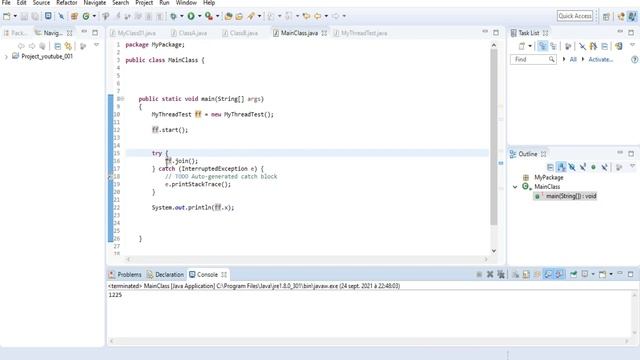The width and height of the screenshot is (640, 360).
Task: Open the Navigator view menu triangle
Action: [x=96, y=45]
